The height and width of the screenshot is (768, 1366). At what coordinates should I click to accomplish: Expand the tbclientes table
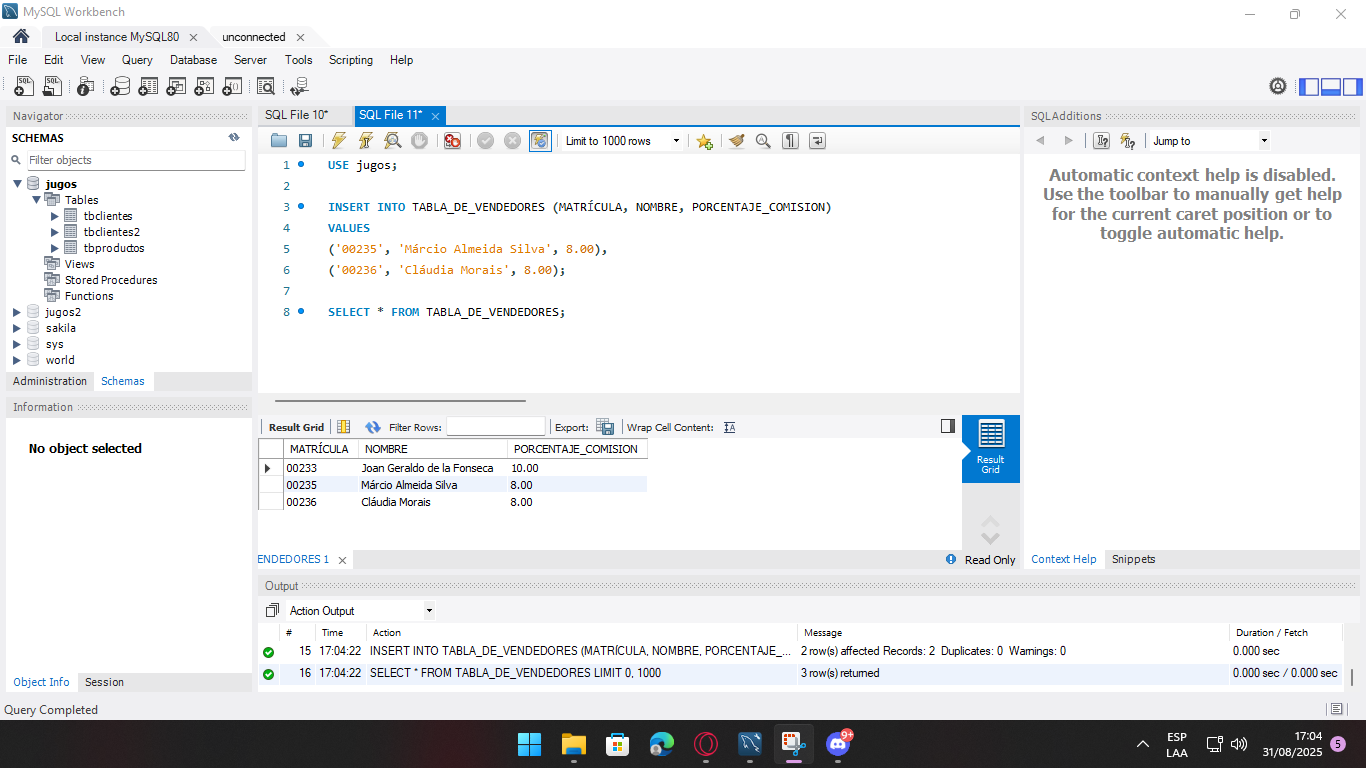[56, 216]
